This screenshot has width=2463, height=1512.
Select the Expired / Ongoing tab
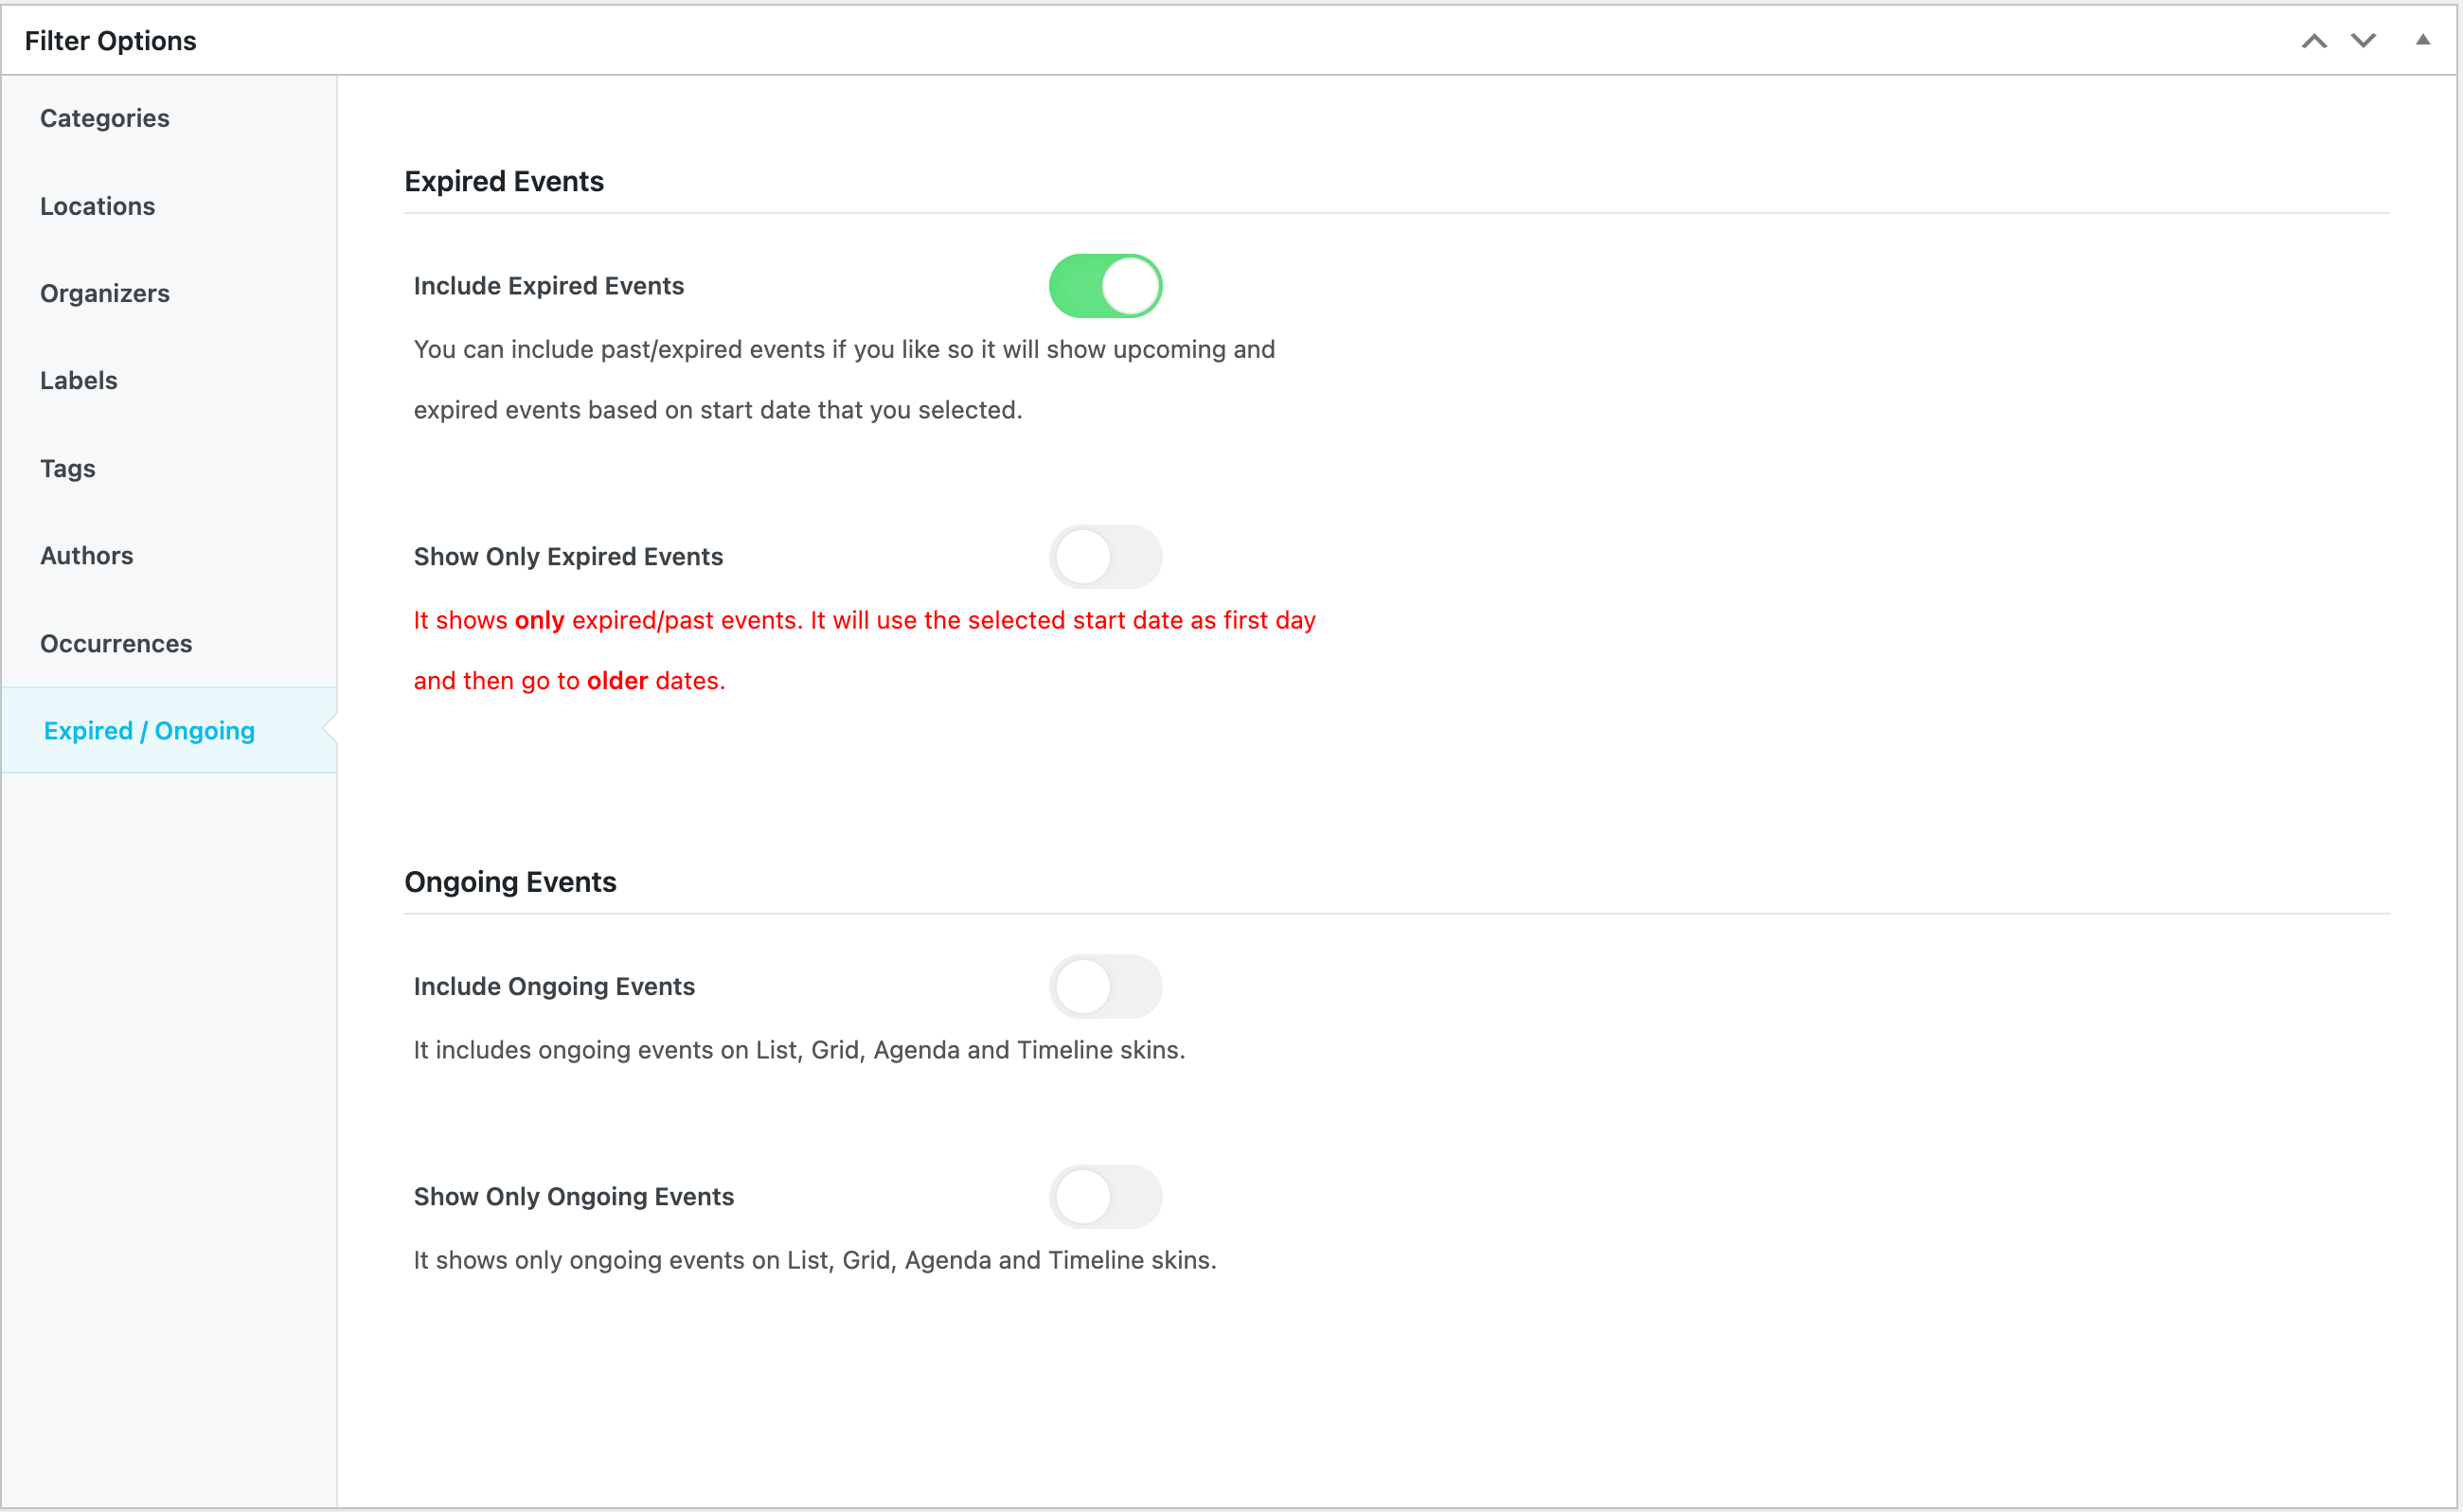coord(149,731)
